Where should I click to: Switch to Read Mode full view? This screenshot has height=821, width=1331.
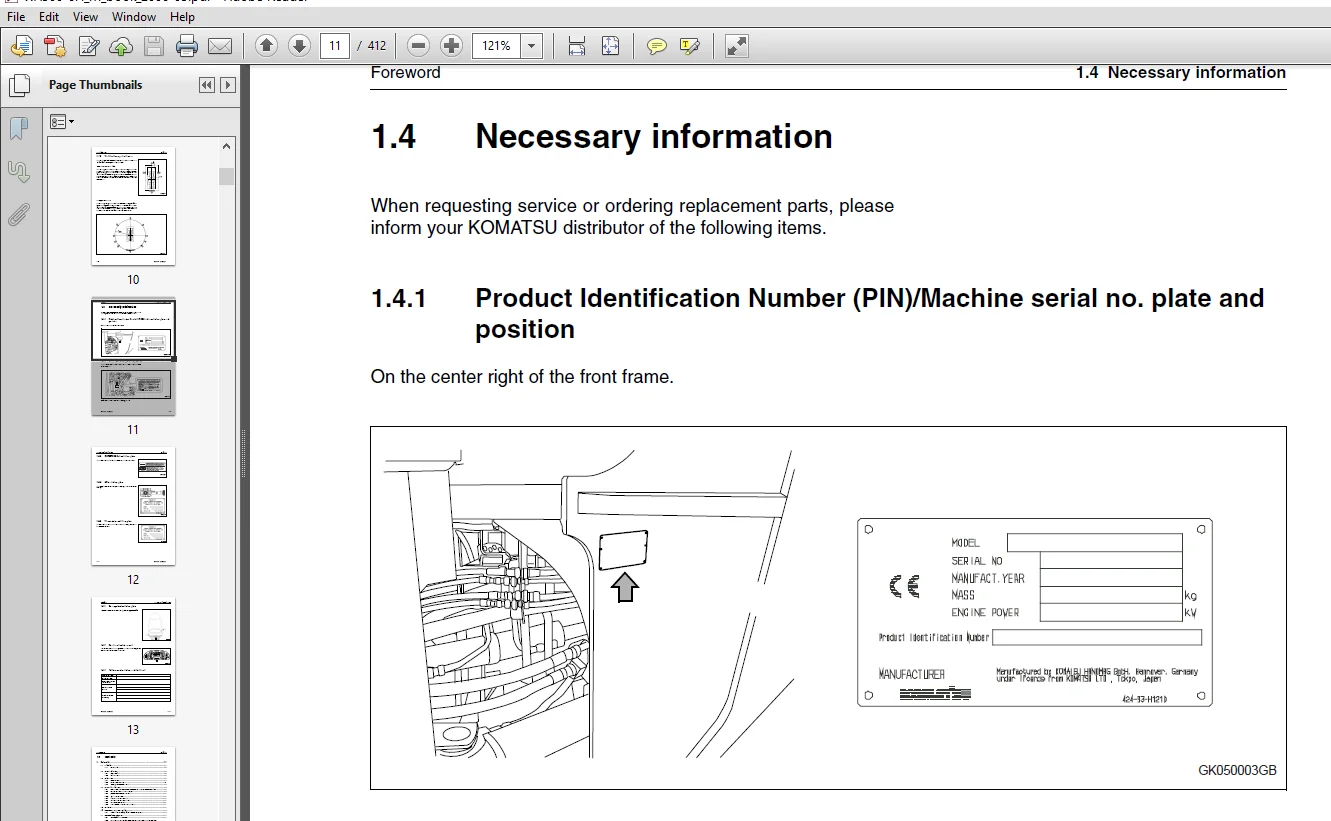737,46
